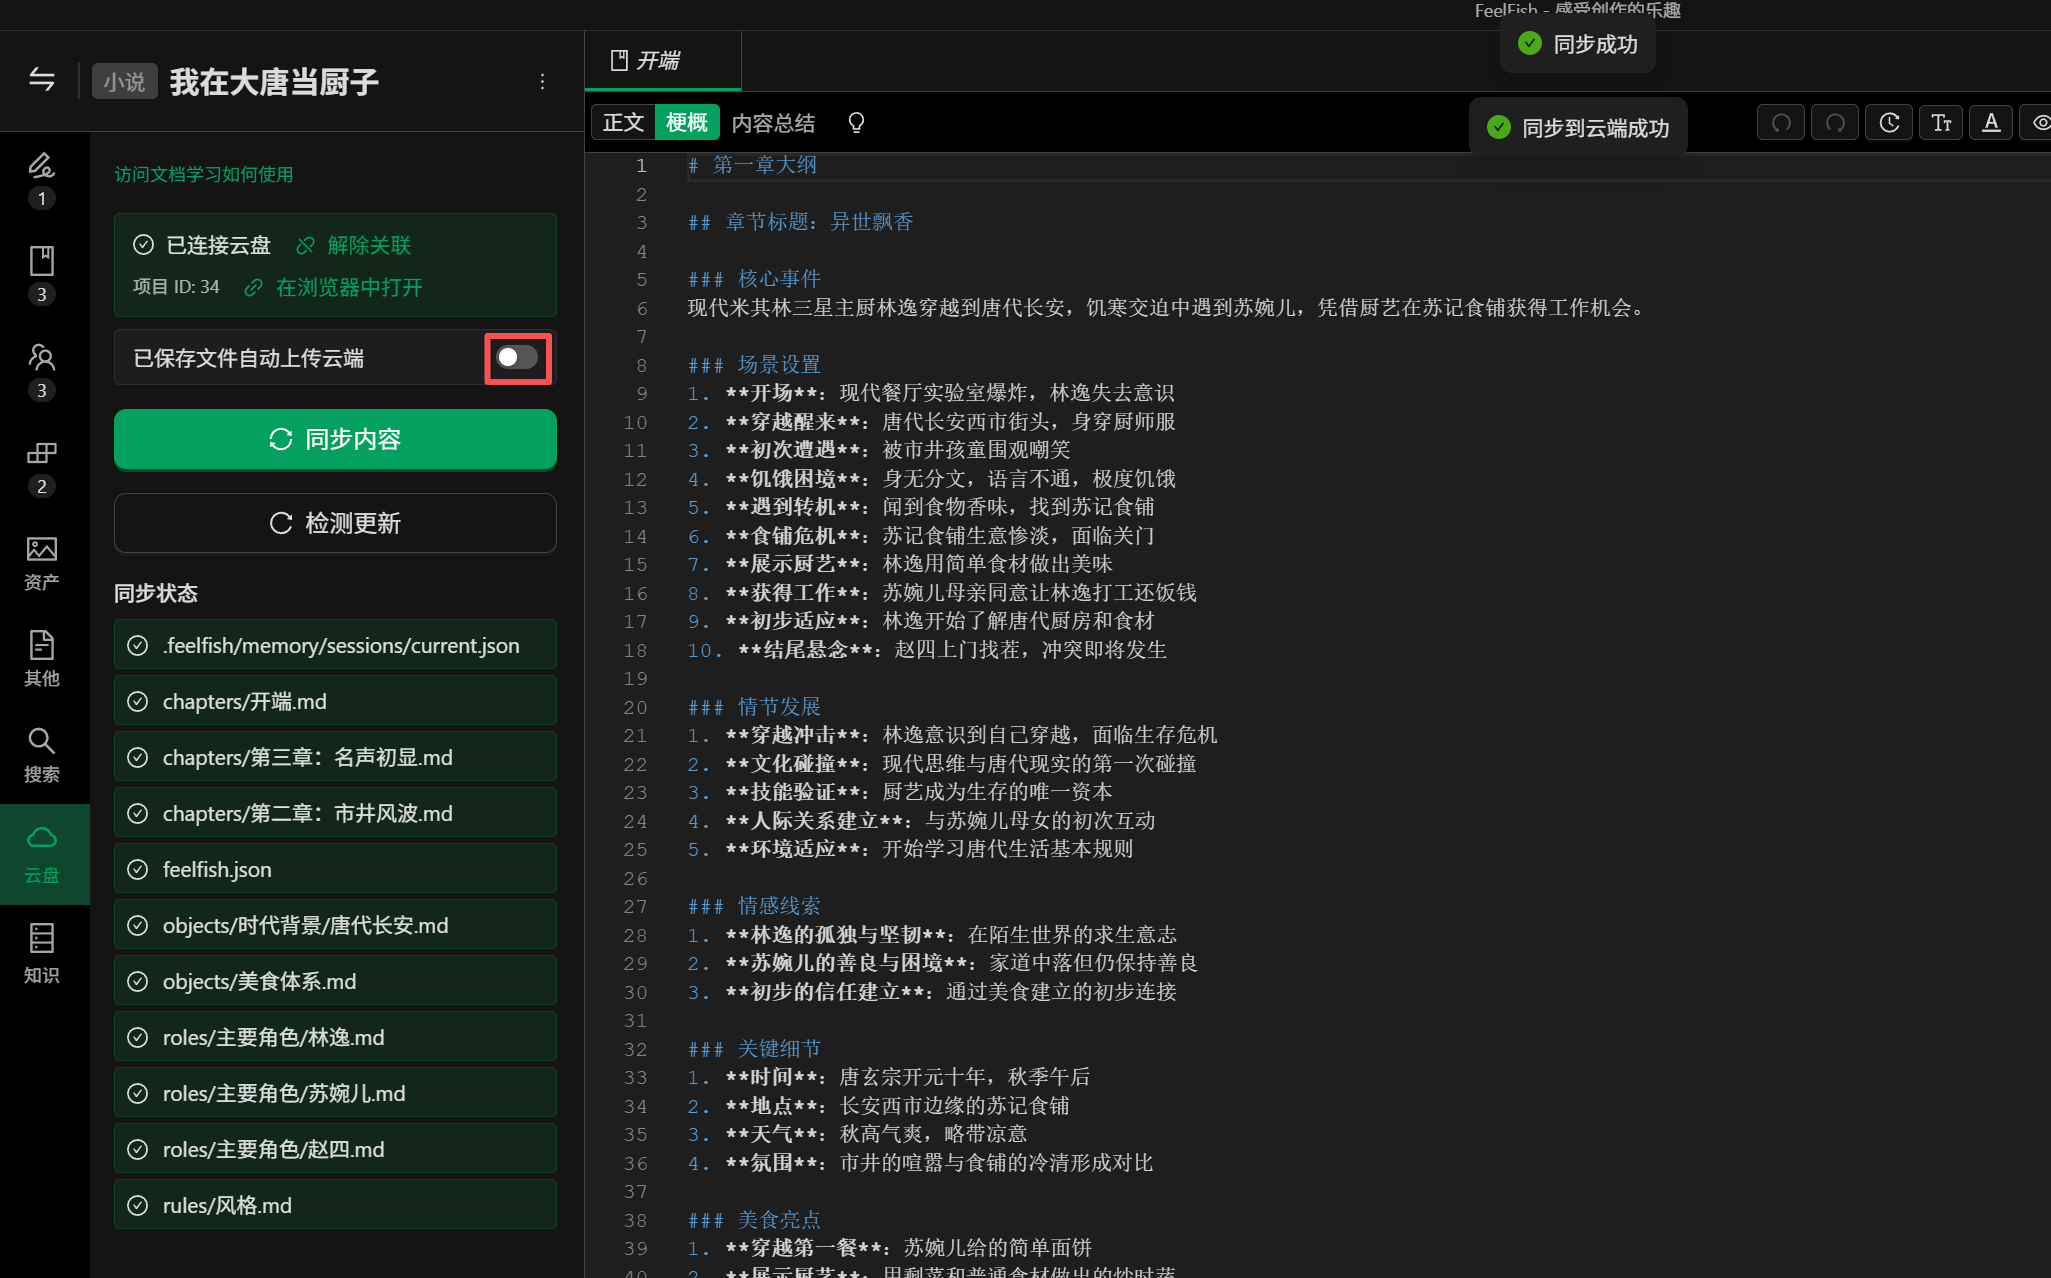The image size is (2051, 1278).
Task: Click the green 同步内容 button
Action: (335, 439)
